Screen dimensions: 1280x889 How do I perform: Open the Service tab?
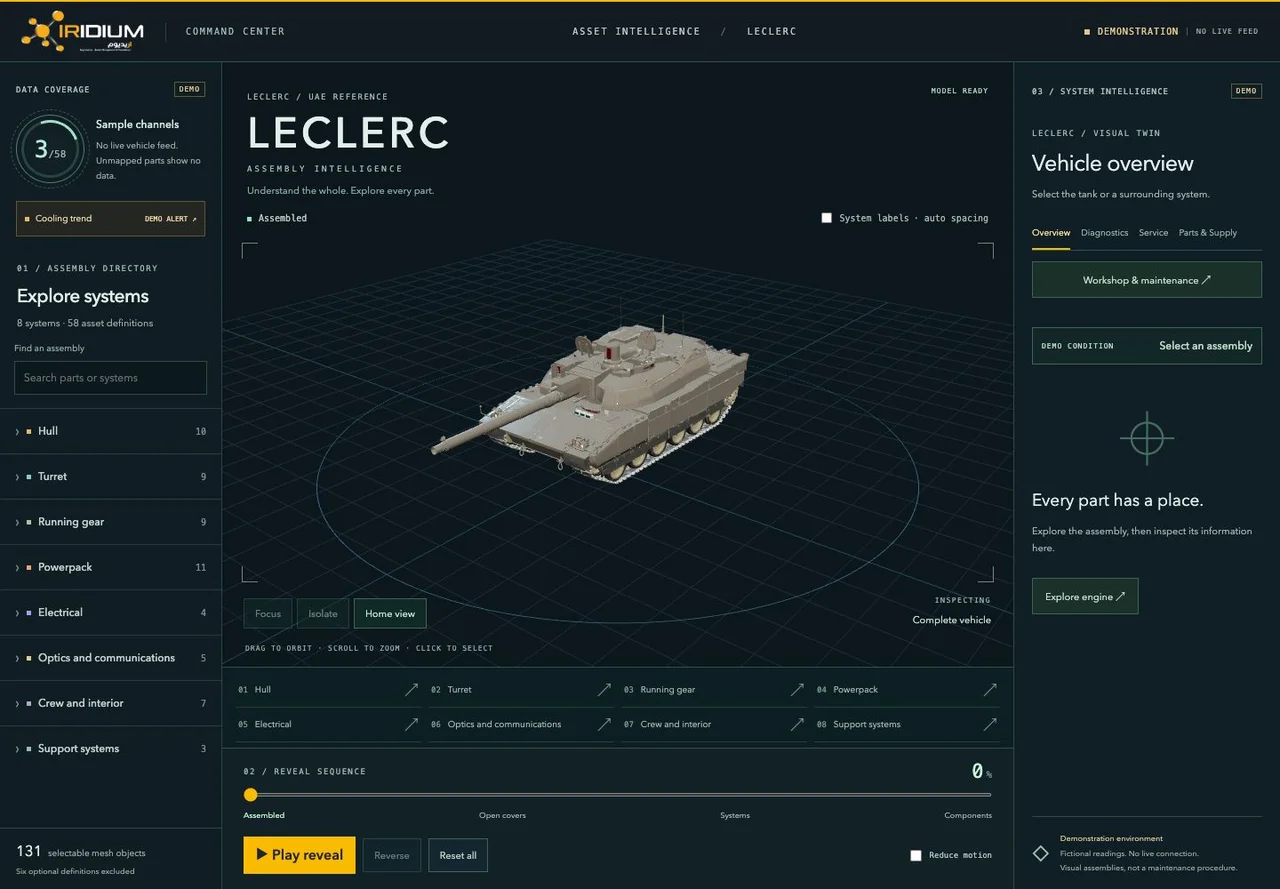1153,233
